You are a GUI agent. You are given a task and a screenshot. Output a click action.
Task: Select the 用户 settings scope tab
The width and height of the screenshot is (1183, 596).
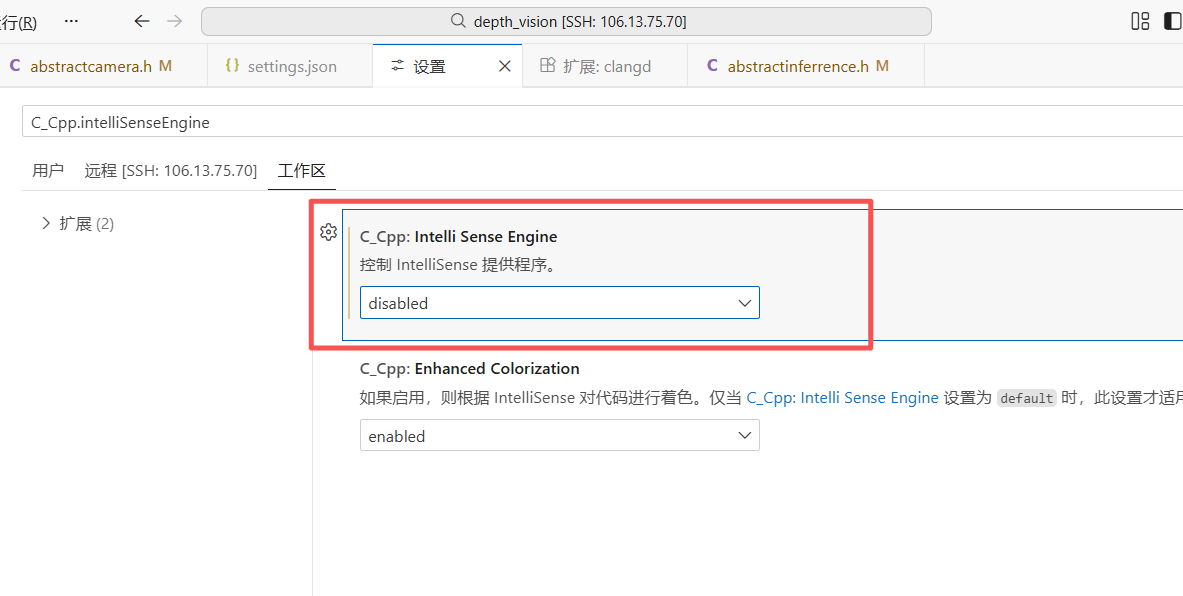click(48, 171)
